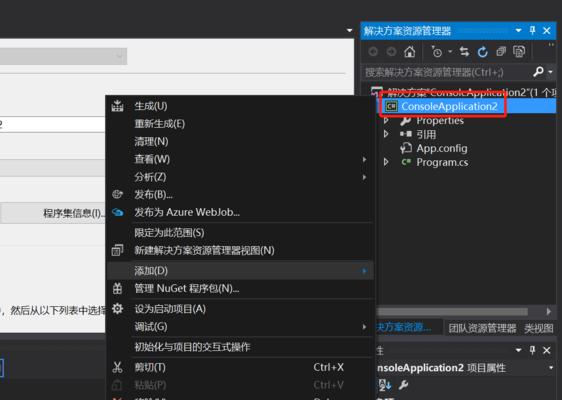Image resolution: width=562 pixels, height=400 pixels.
Task: Toggle the pending changes filter clock icon
Action: coord(436,52)
